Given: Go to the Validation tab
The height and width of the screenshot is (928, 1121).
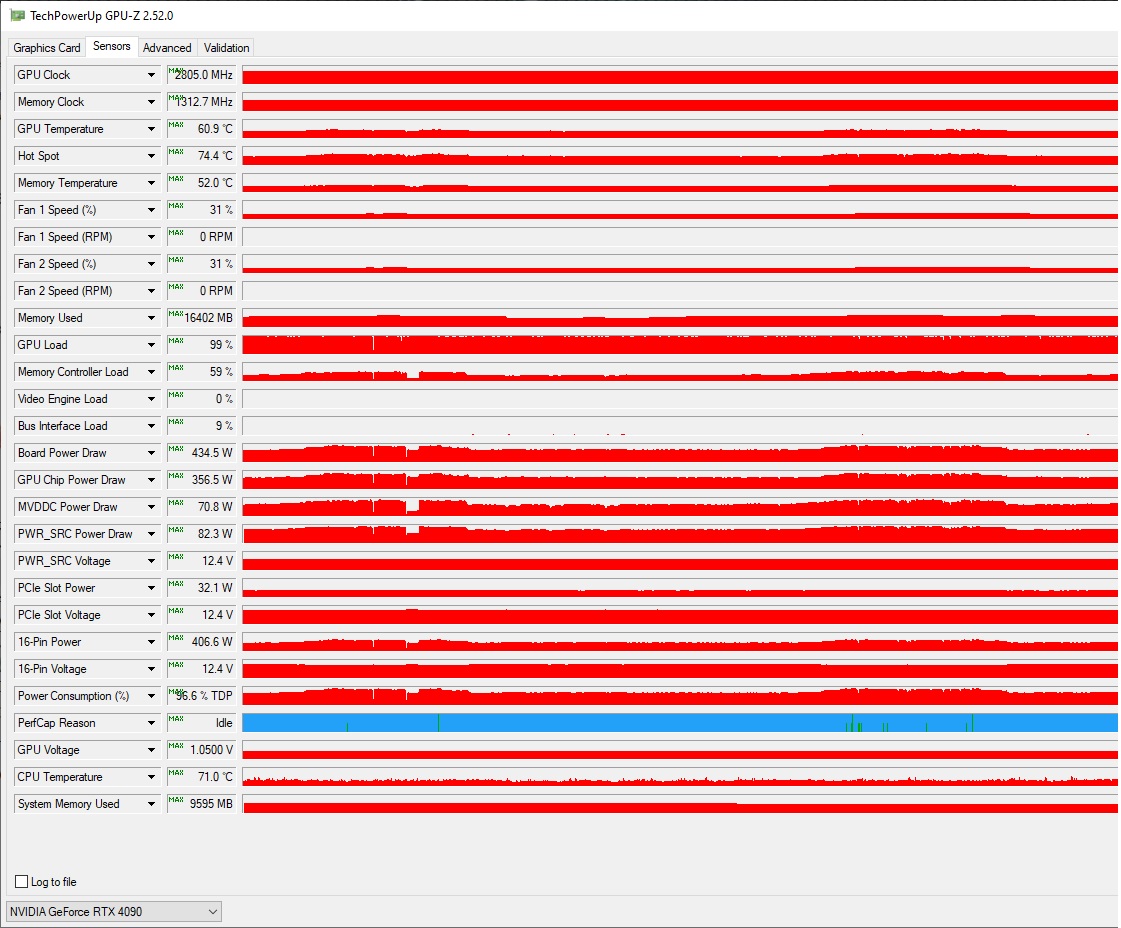Looking at the screenshot, I should (226, 48).
